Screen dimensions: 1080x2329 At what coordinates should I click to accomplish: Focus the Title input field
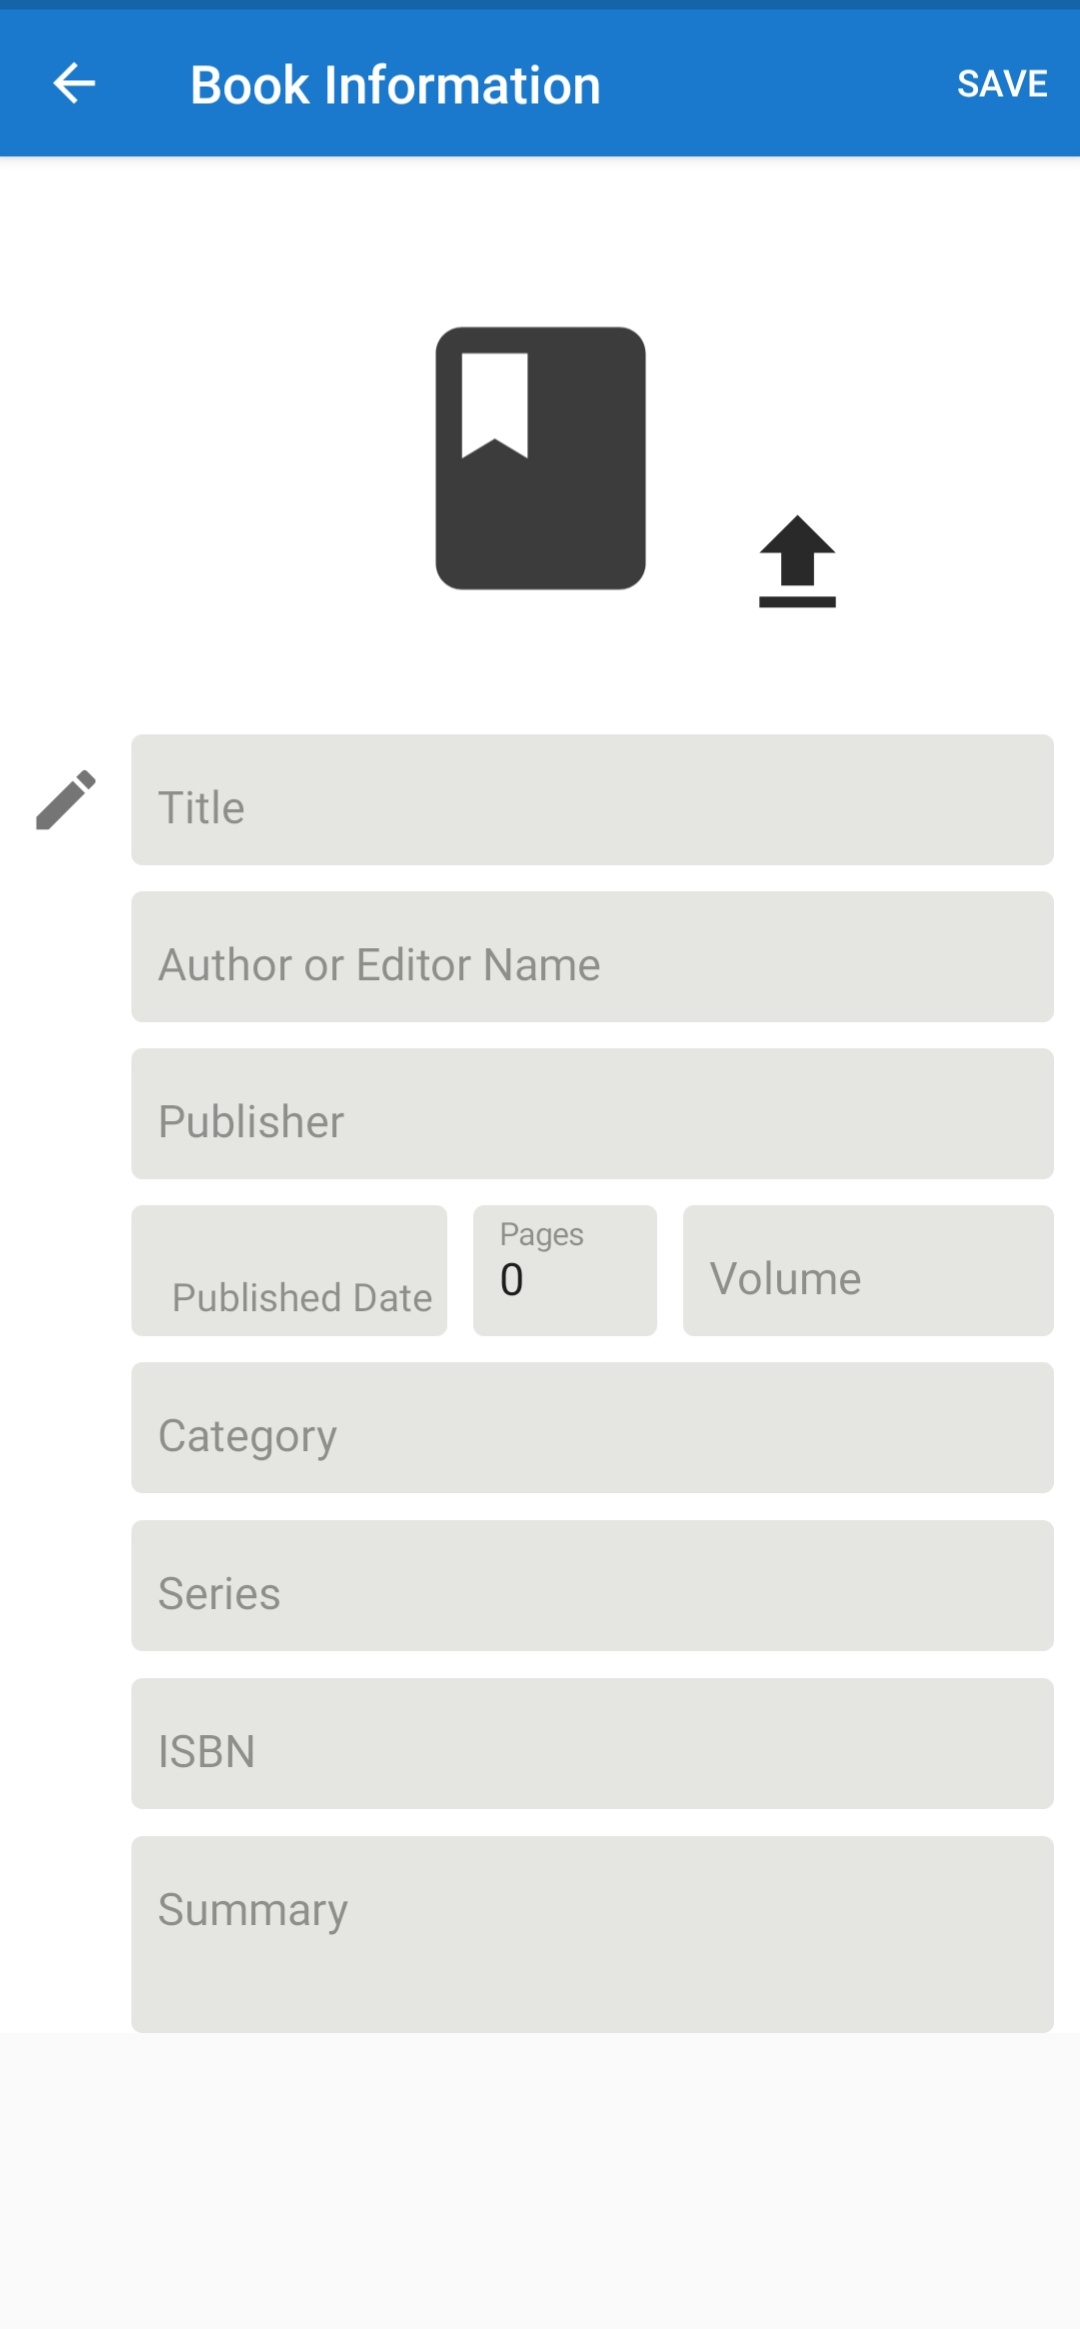pyautogui.click(x=592, y=800)
